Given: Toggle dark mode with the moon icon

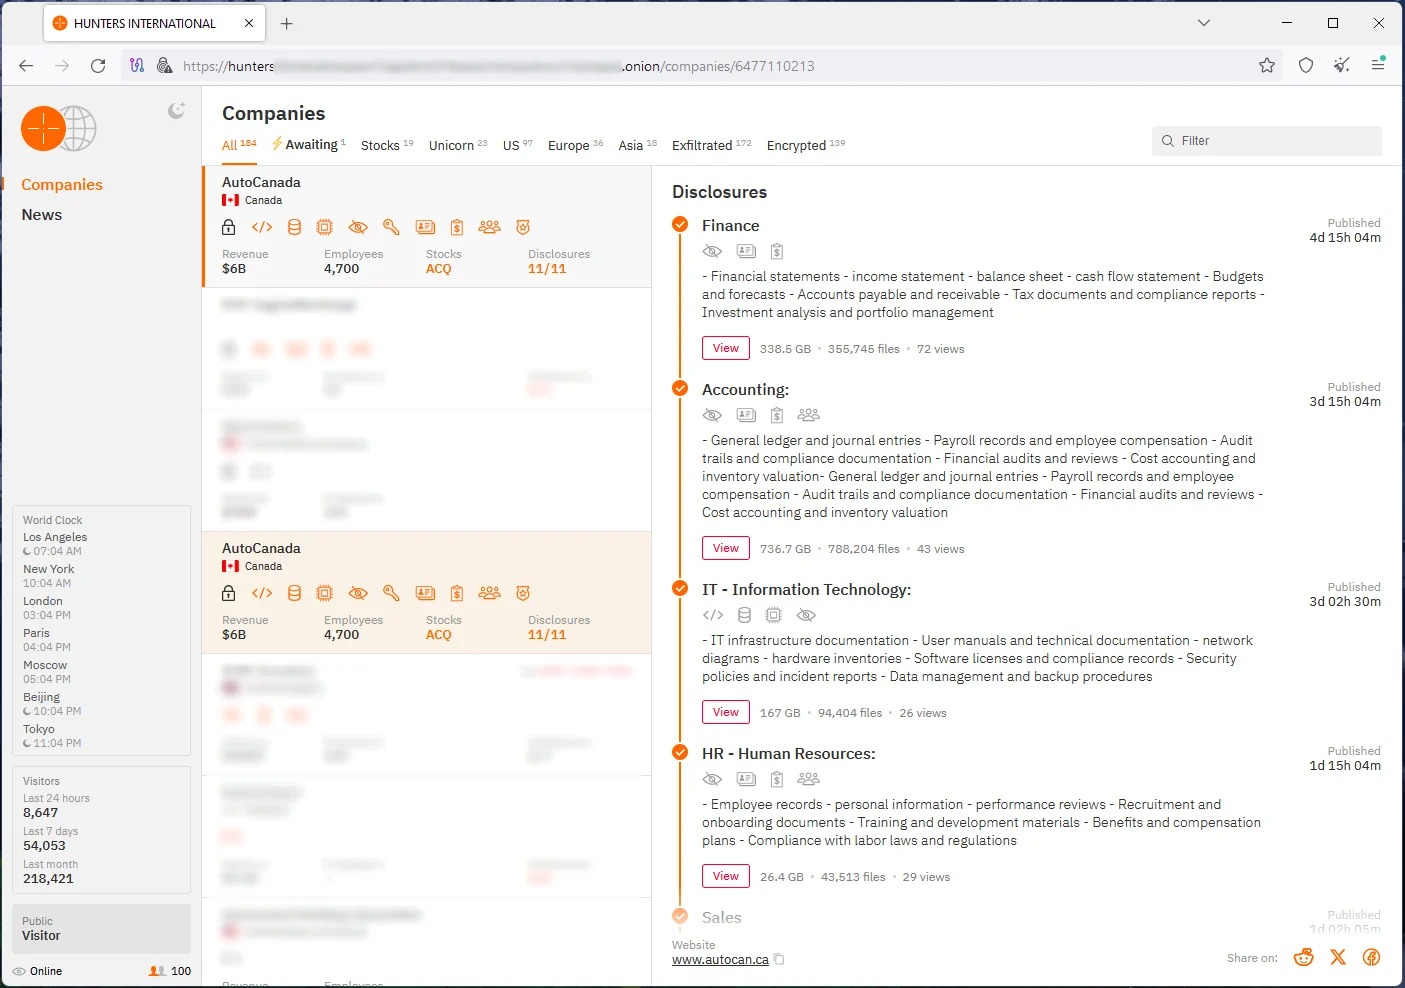Looking at the screenshot, I should point(176,111).
